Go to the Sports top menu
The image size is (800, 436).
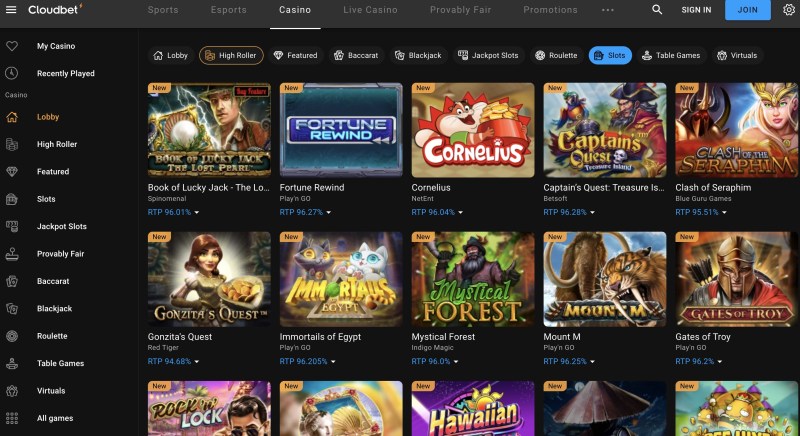(163, 10)
